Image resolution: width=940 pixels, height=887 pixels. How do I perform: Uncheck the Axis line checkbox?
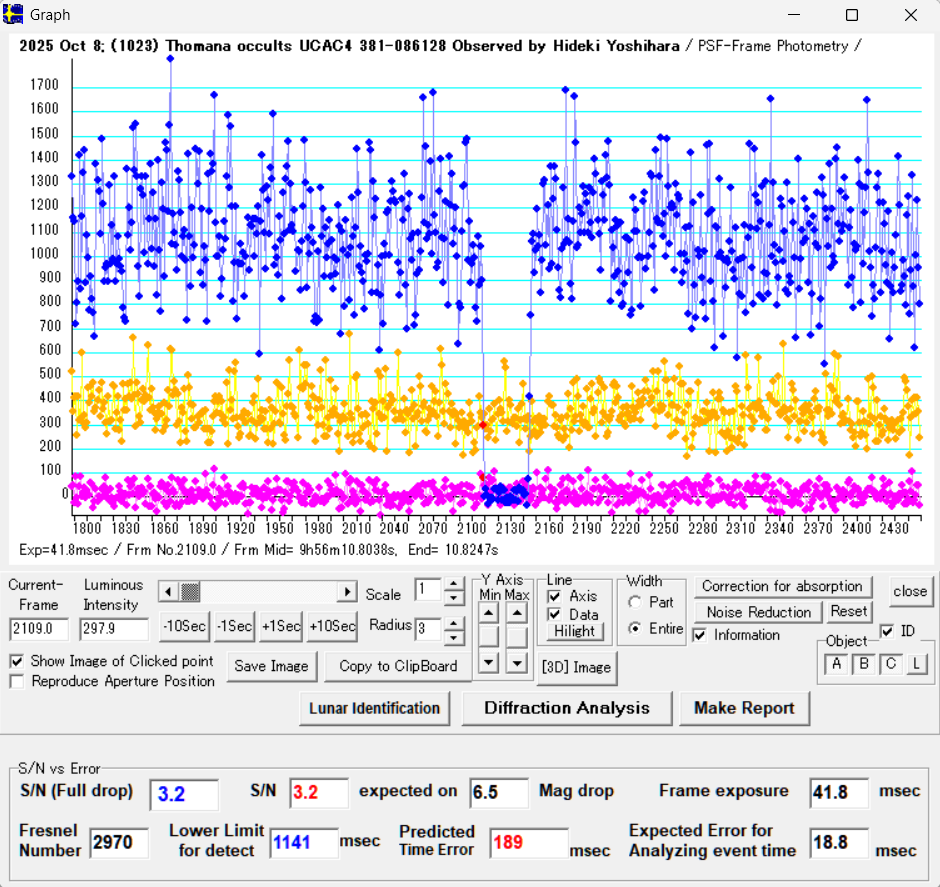pos(555,597)
